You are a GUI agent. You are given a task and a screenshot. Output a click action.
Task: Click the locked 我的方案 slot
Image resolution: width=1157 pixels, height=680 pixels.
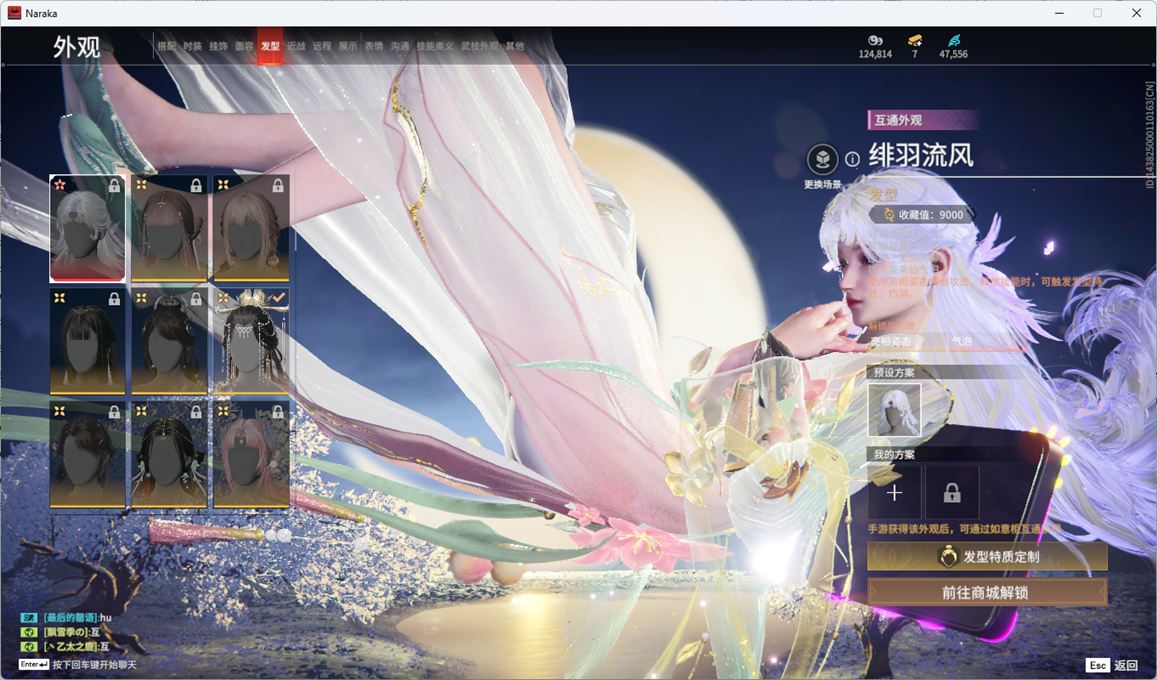click(952, 493)
